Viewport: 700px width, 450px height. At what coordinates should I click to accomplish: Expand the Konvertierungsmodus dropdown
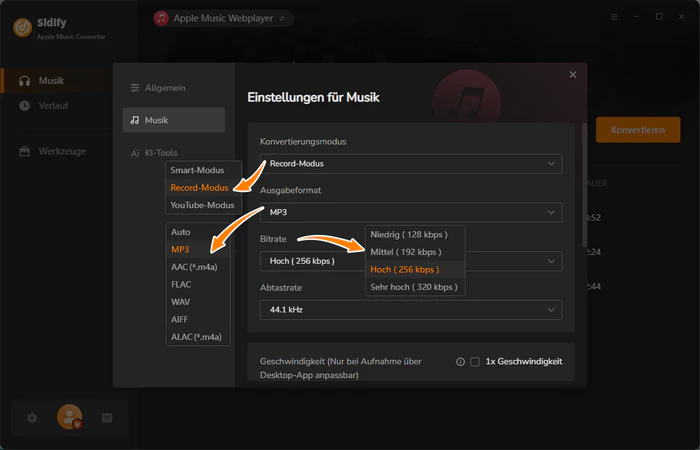pos(411,164)
